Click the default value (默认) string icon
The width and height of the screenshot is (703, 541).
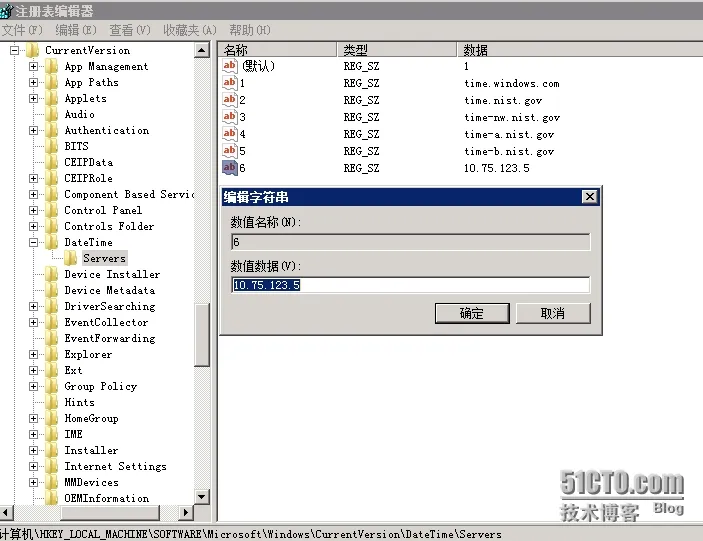point(229,66)
